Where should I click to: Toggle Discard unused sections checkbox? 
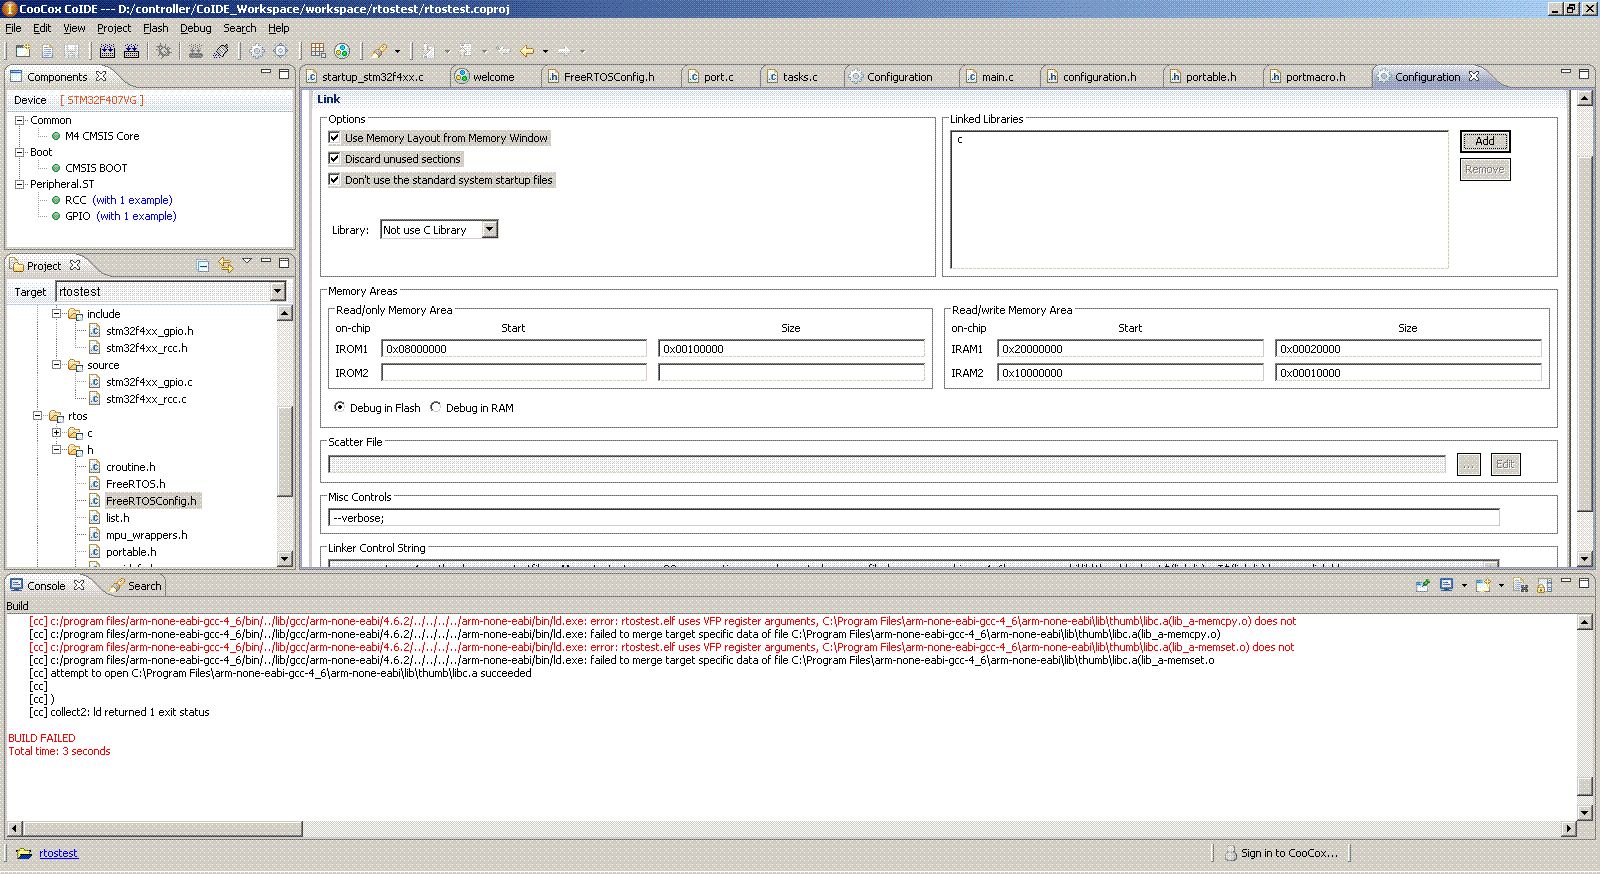click(335, 158)
